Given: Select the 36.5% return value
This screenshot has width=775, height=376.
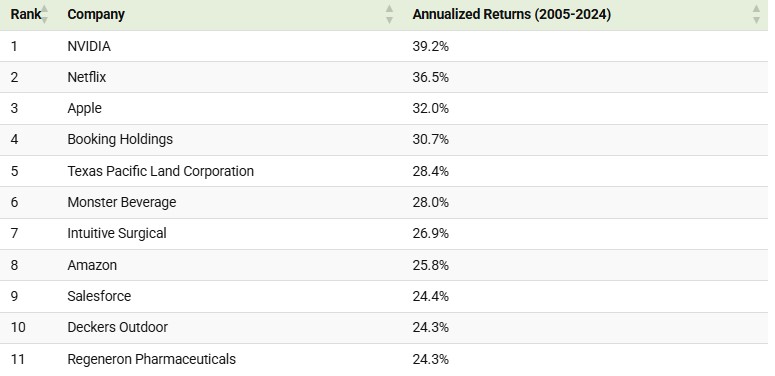Looking at the screenshot, I should pyautogui.click(x=431, y=78).
